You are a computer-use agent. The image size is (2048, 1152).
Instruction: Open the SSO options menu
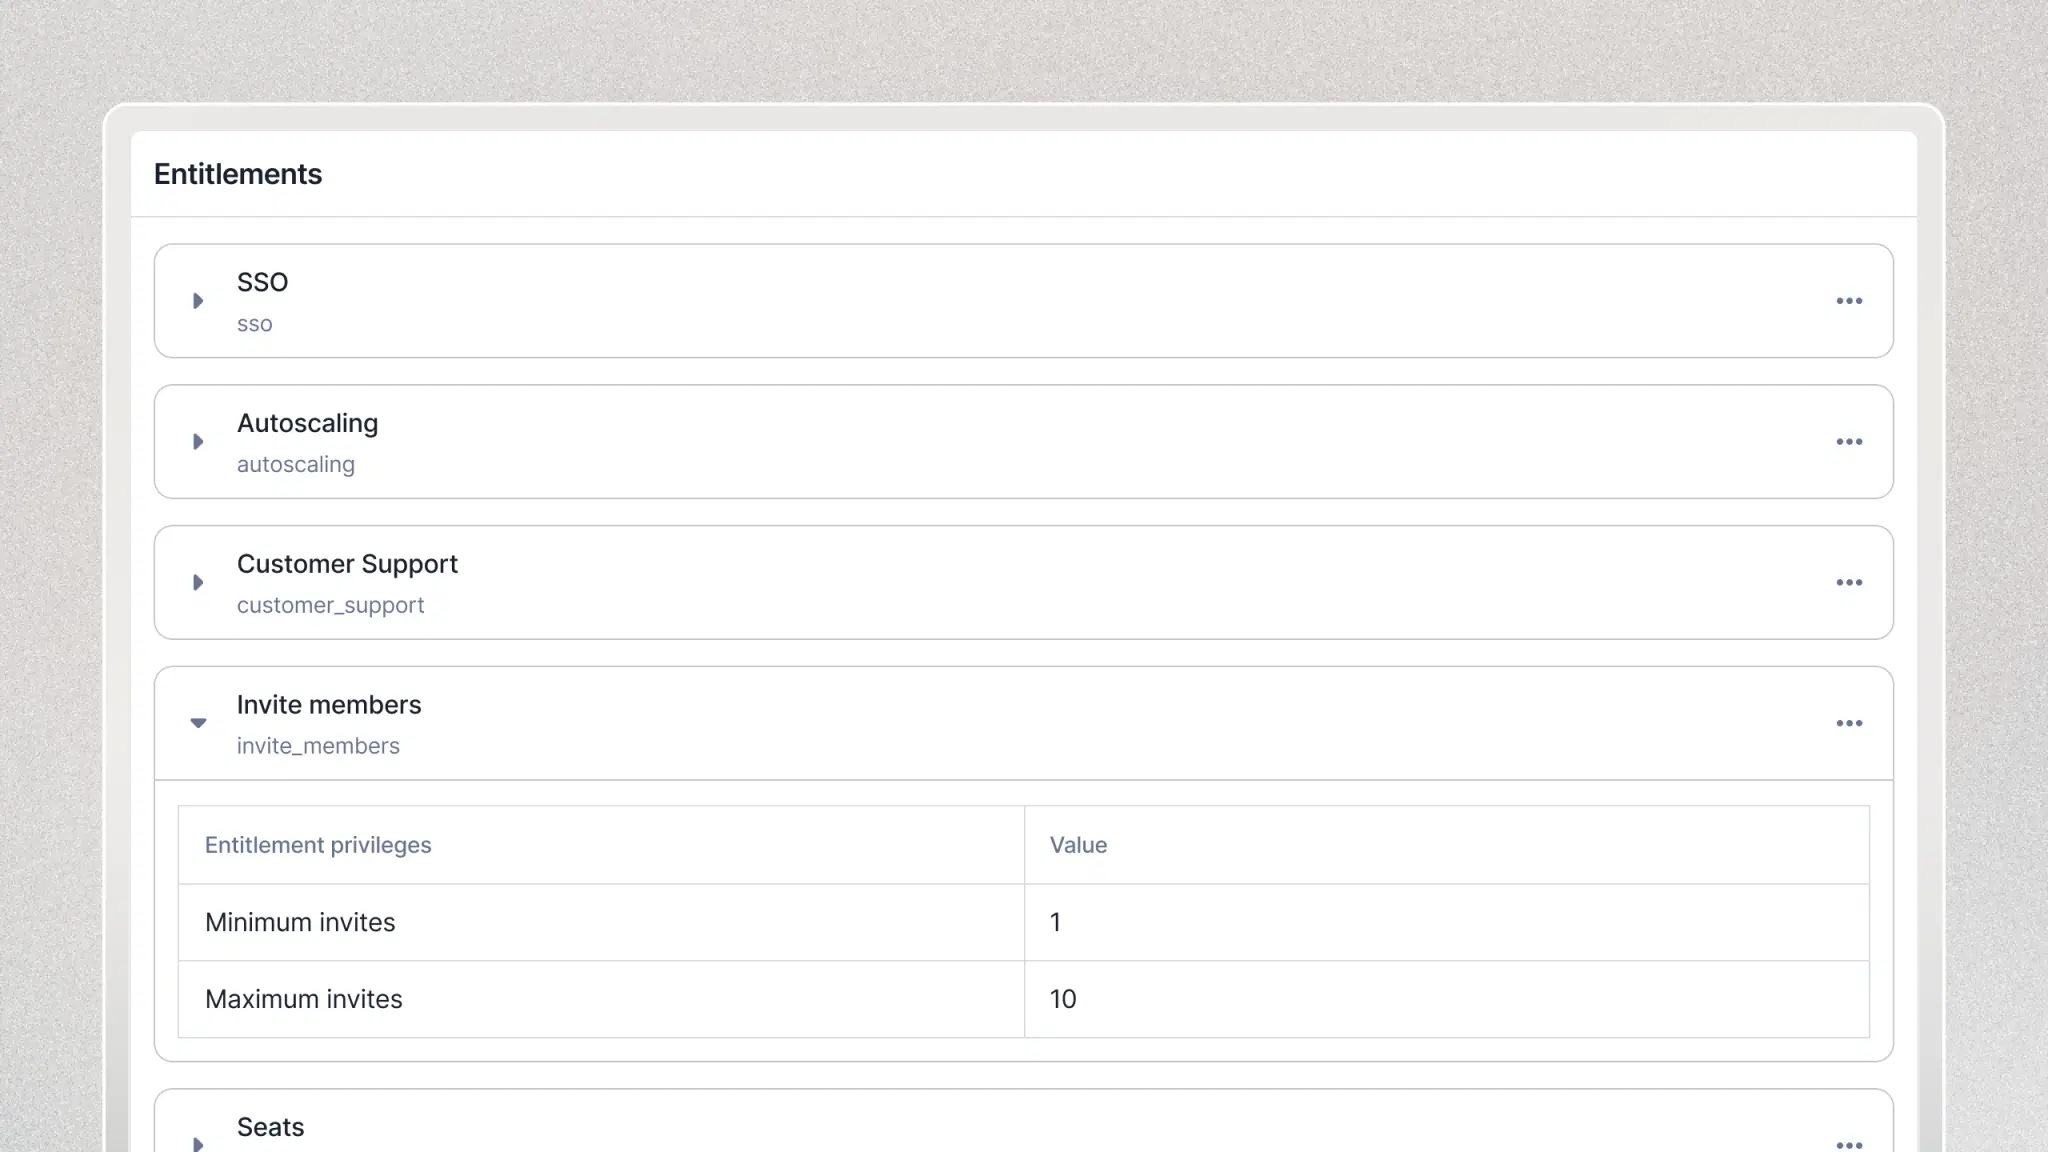pyautogui.click(x=1849, y=301)
